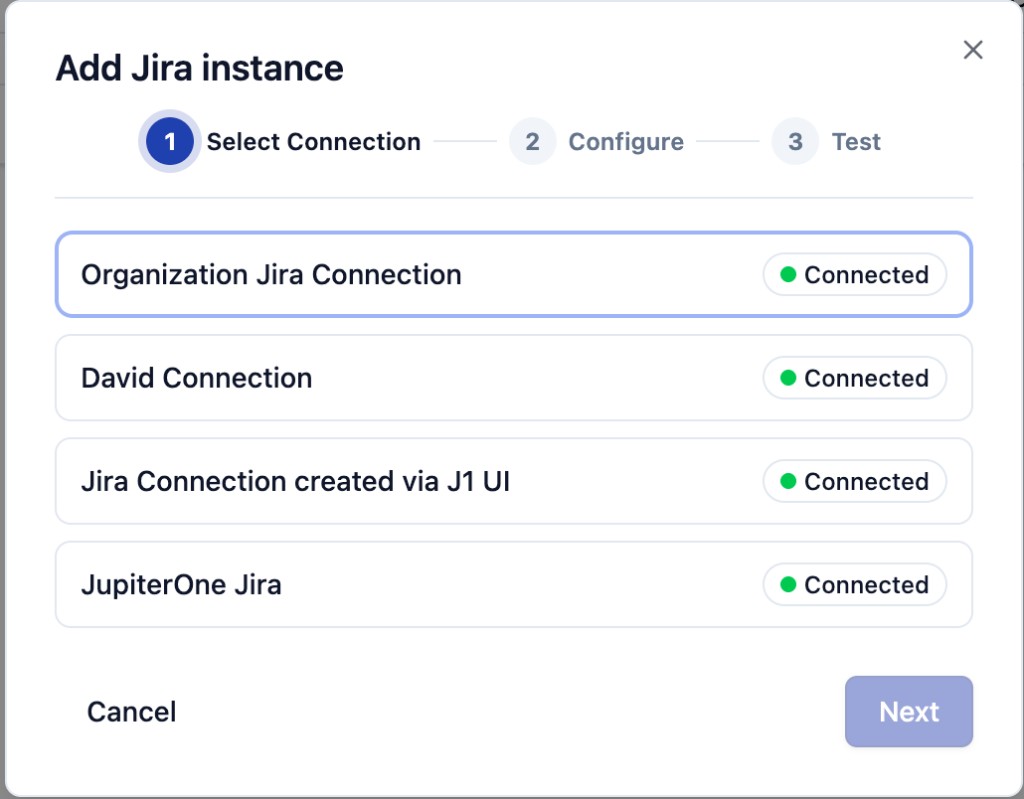Close the Add Jira instance dialog
The width and height of the screenshot is (1024, 799).
point(972,50)
